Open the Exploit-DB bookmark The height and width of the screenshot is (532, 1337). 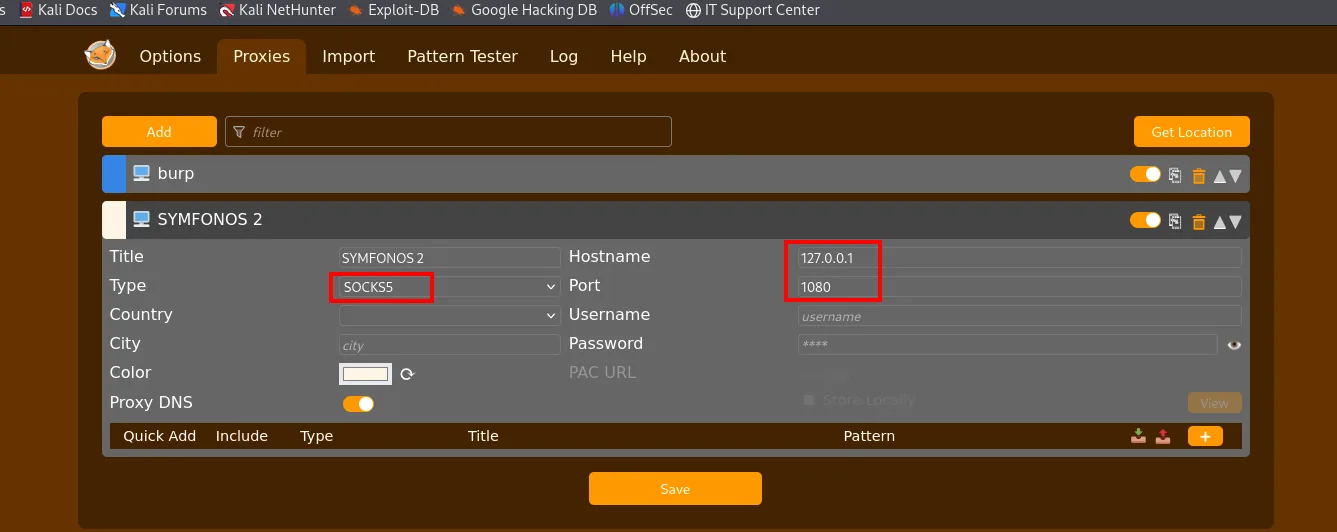[x=394, y=10]
